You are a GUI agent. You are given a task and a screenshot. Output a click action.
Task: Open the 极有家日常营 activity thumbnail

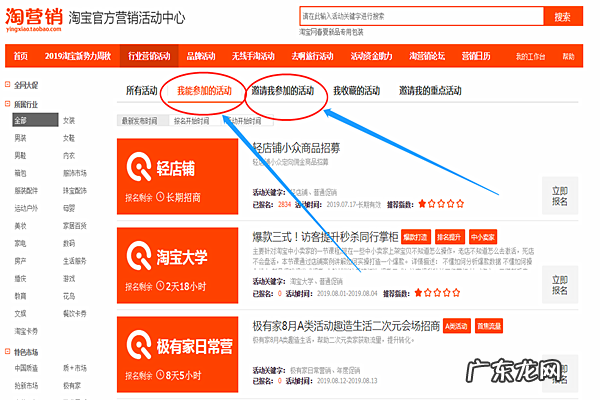(178, 354)
